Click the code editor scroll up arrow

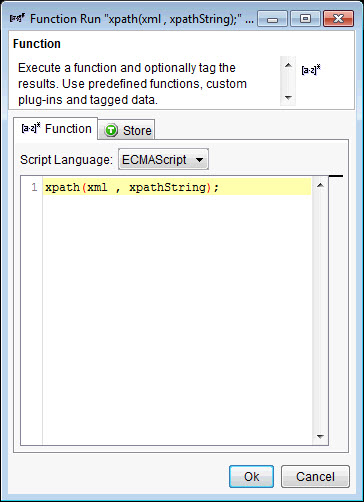click(x=320, y=185)
